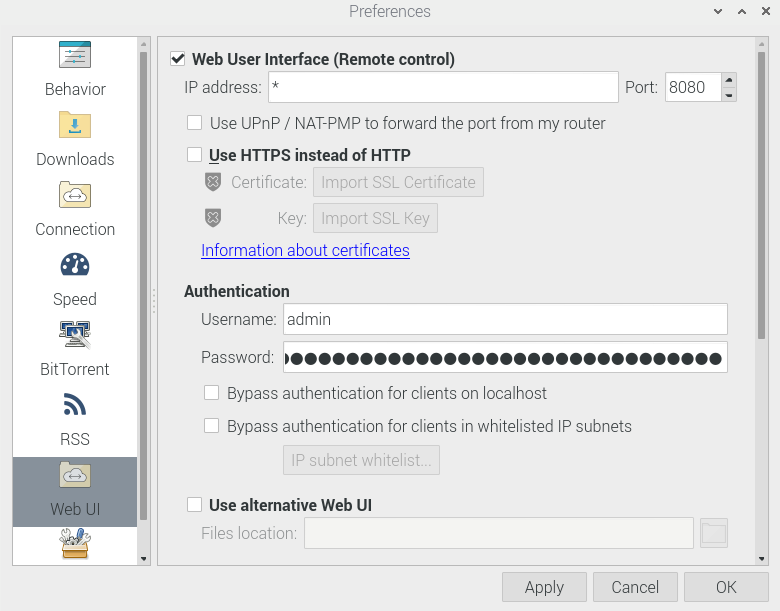Screen dimensions: 780x611
Task: Click the shield icon beside Certificate
Action: pyautogui.click(x=213, y=182)
